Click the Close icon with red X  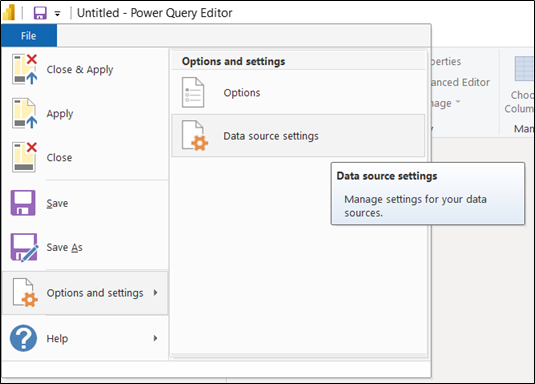point(24,157)
